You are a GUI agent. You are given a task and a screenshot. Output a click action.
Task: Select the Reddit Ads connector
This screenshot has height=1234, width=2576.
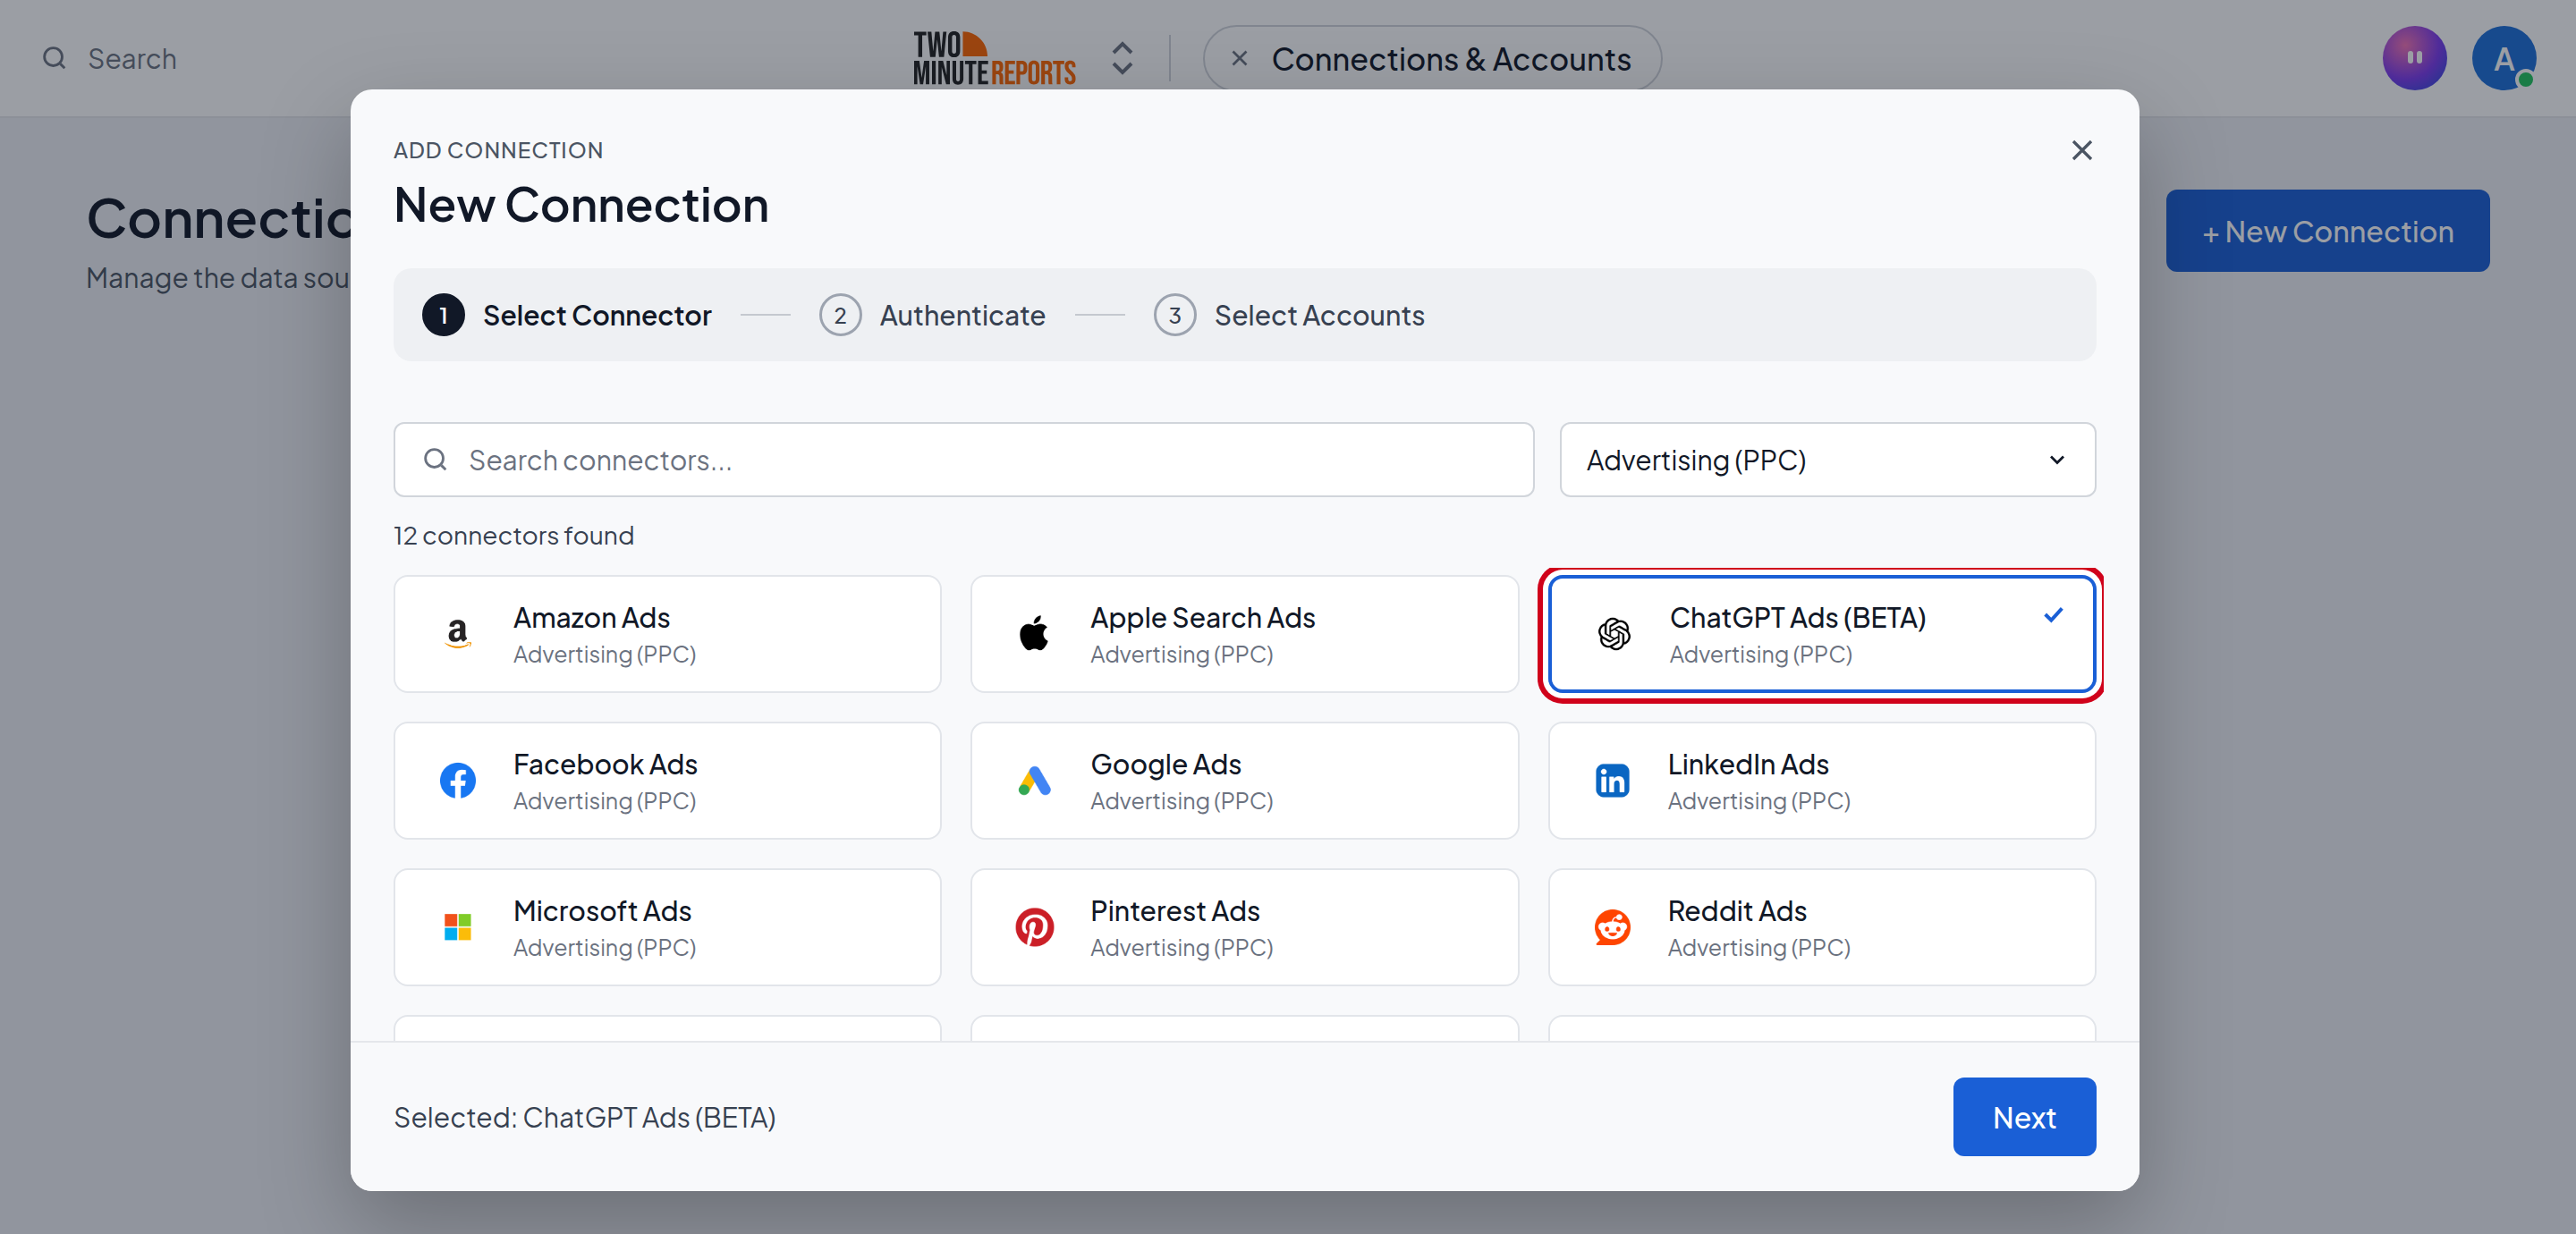tap(1821, 927)
